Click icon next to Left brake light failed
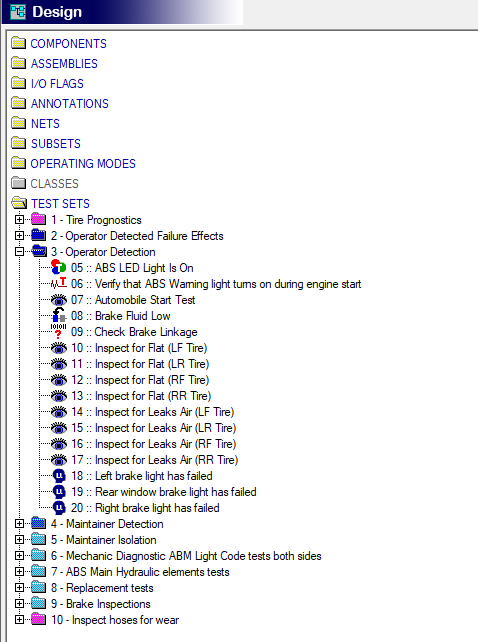Image resolution: width=478 pixels, height=642 pixels. pyautogui.click(x=59, y=476)
